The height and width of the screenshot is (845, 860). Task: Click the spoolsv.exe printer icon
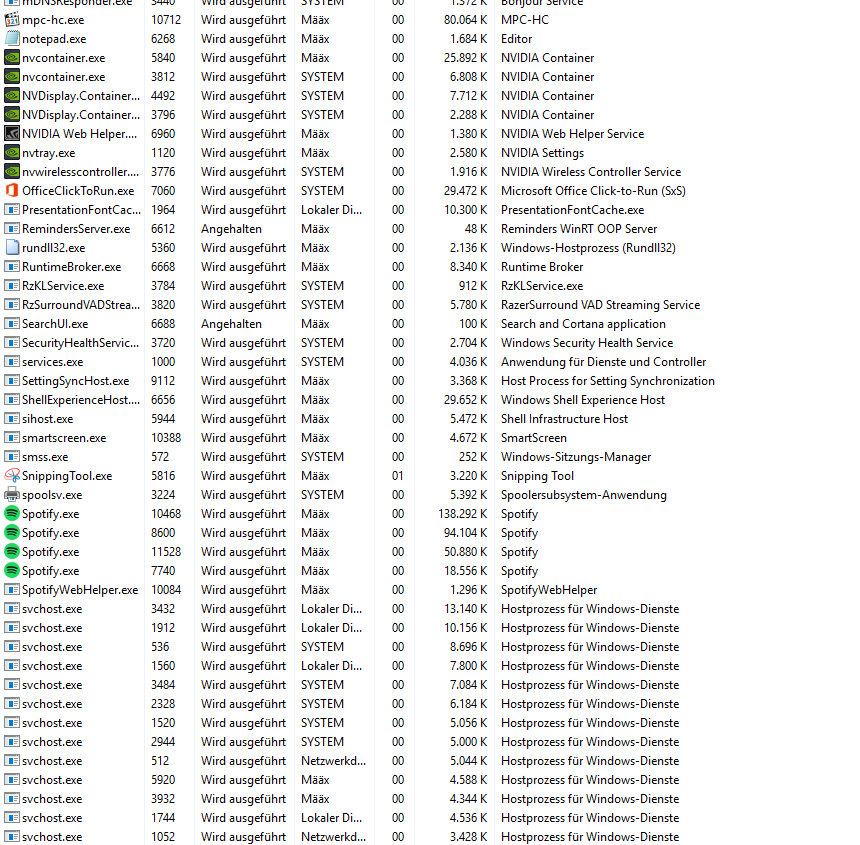12,495
